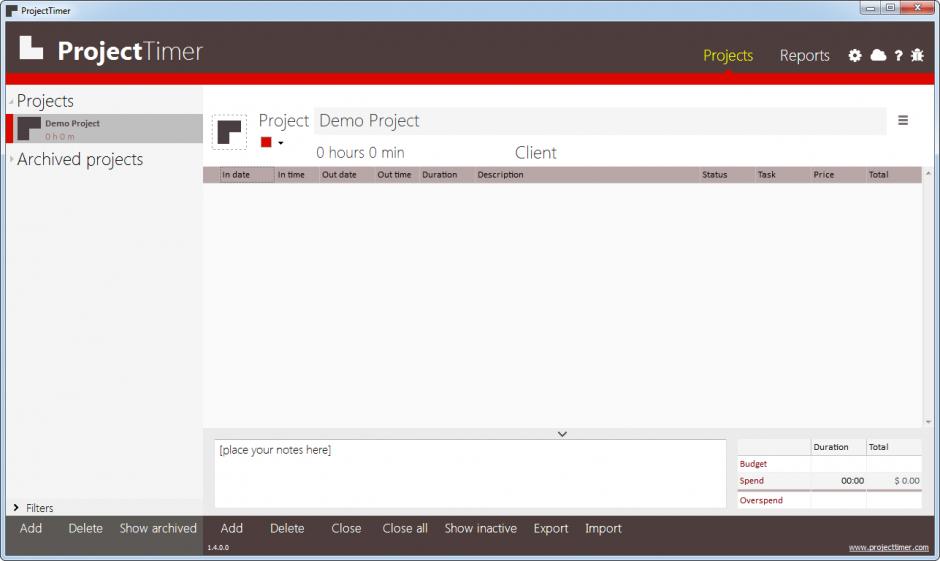Screen dimensions: 940x561
Task: Switch to the Projects tab
Action: pyautogui.click(x=728, y=56)
